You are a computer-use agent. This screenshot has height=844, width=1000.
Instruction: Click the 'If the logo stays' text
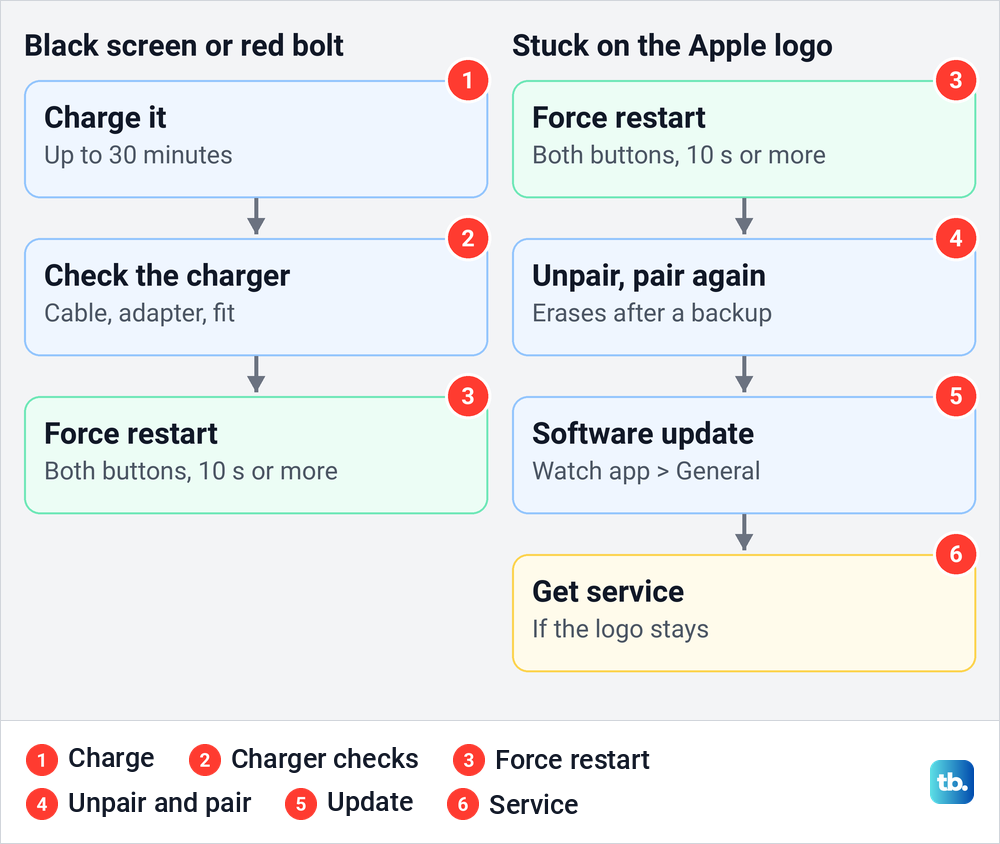click(620, 629)
